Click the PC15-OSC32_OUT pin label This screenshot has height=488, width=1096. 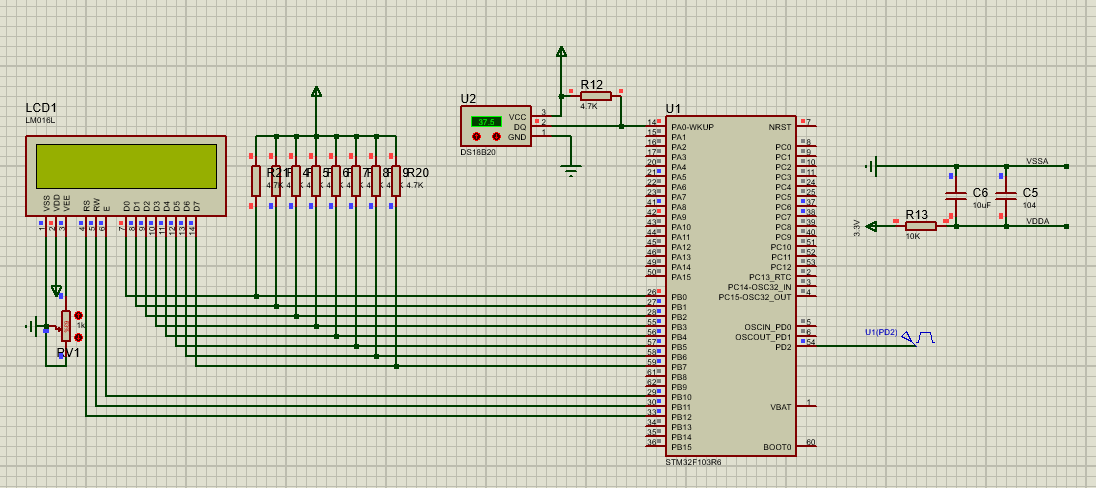point(756,296)
